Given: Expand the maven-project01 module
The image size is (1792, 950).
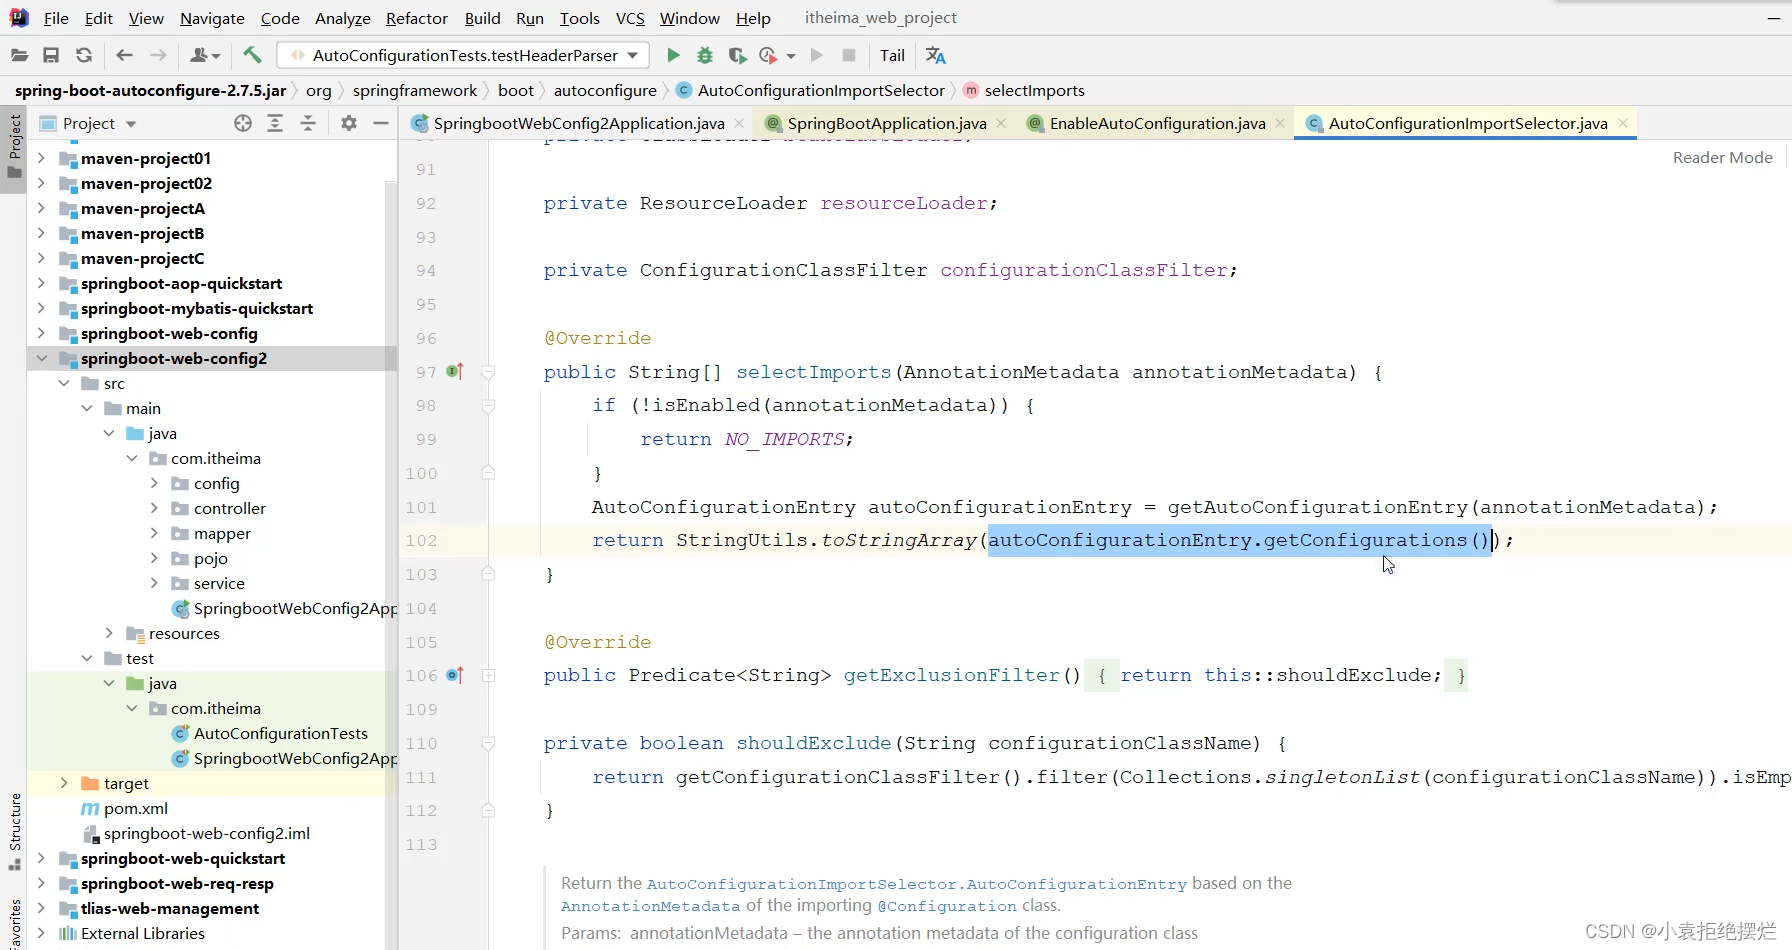Looking at the screenshot, I should coord(41,158).
